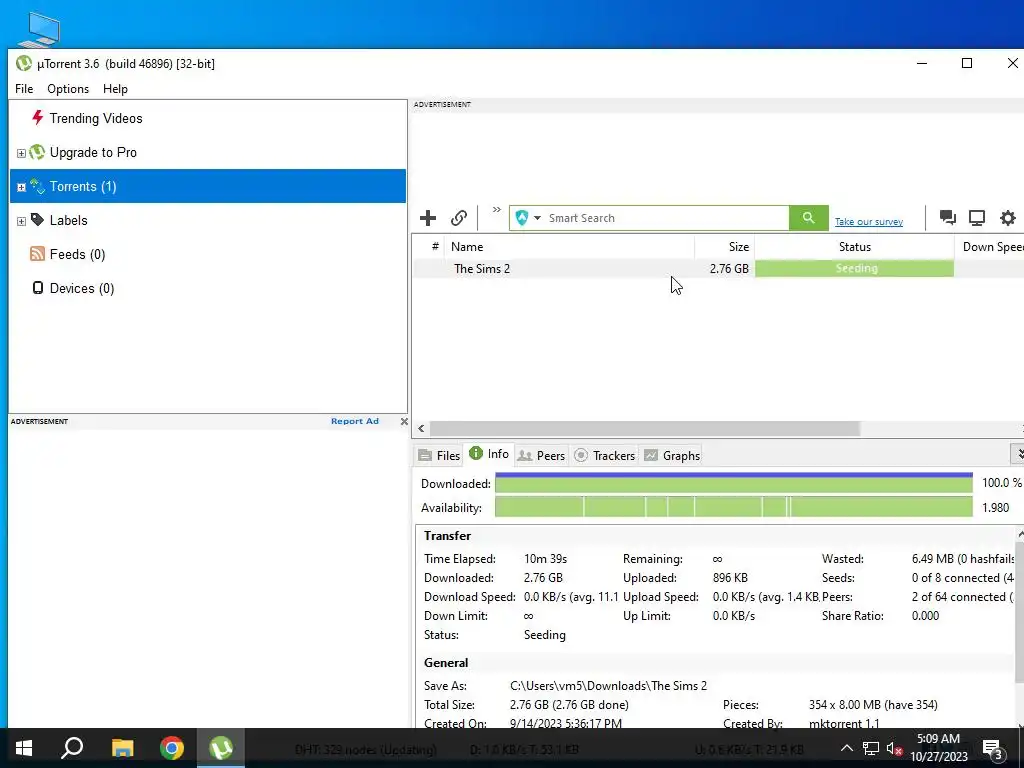Click the Torrents arrows icon in the sidebar
Screen dimensions: 1024x768
pyautogui.click(x=37, y=186)
